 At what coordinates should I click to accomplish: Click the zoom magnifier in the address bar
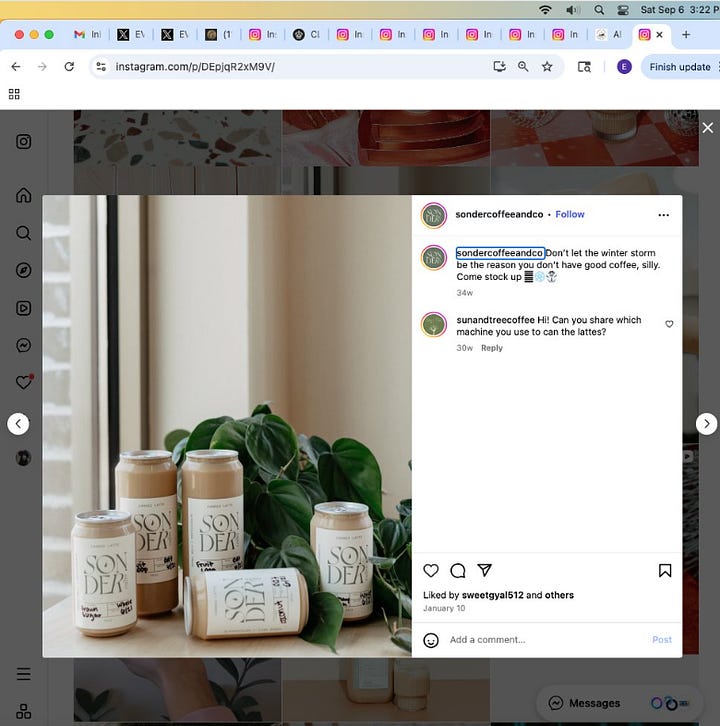point(523,67)
